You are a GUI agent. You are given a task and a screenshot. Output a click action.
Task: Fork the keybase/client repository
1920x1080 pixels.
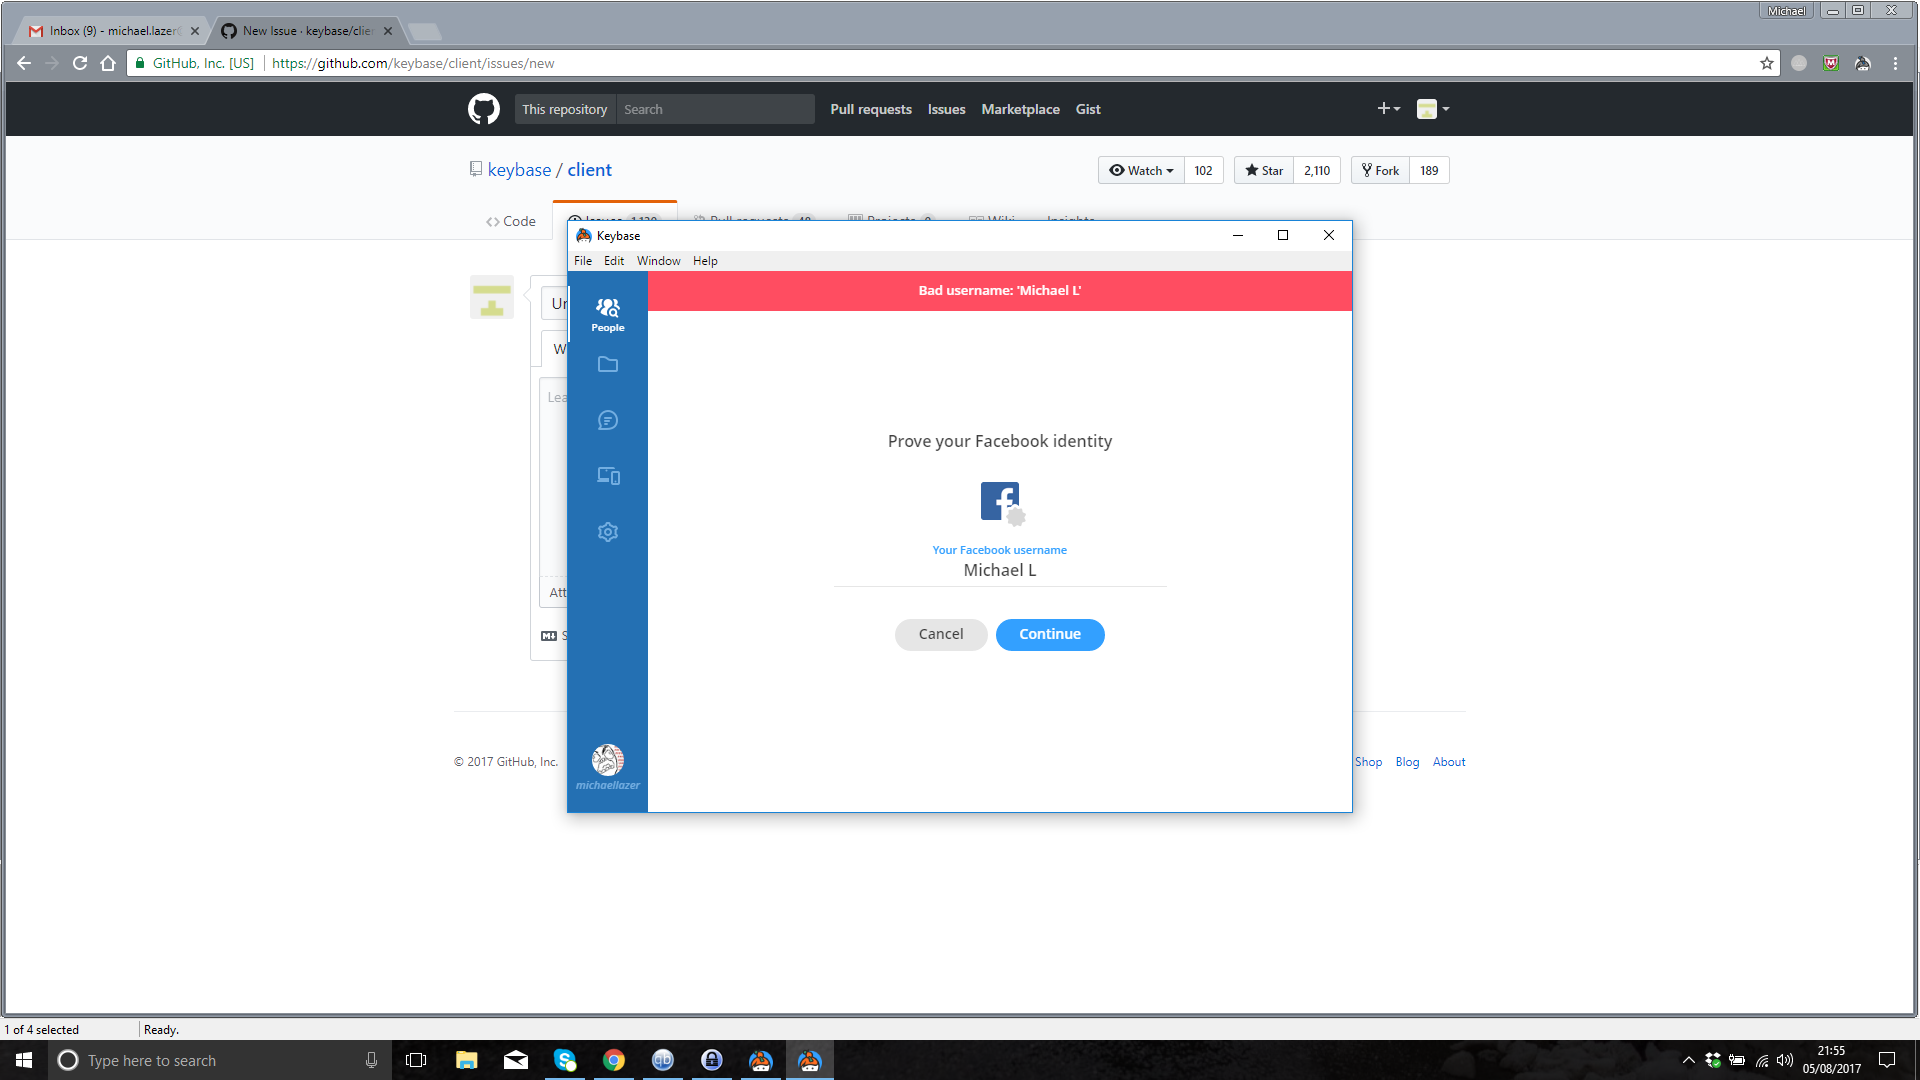(x=1380, y=171)
